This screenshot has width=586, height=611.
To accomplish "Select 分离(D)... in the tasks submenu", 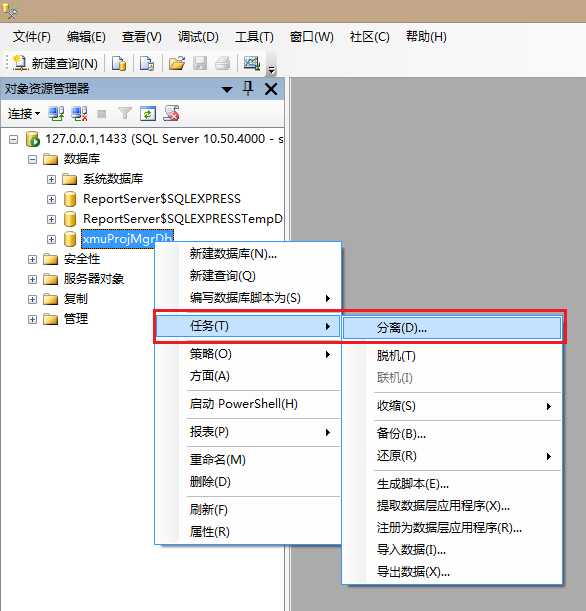I will click(x=452, y=328).
